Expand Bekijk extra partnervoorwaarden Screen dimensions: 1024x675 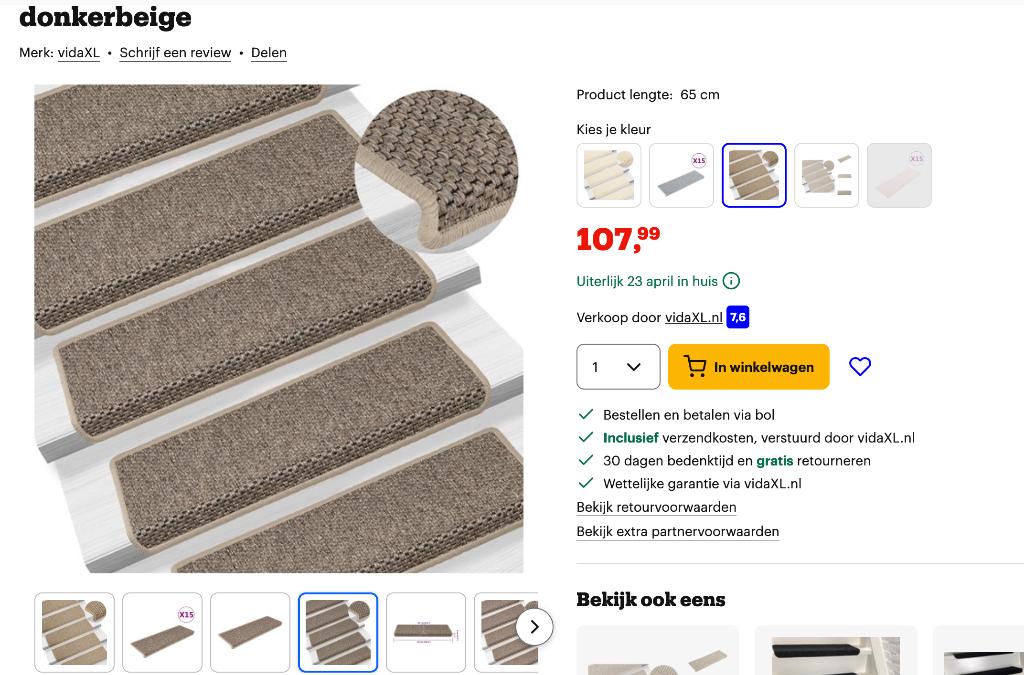tap(678, 531)
